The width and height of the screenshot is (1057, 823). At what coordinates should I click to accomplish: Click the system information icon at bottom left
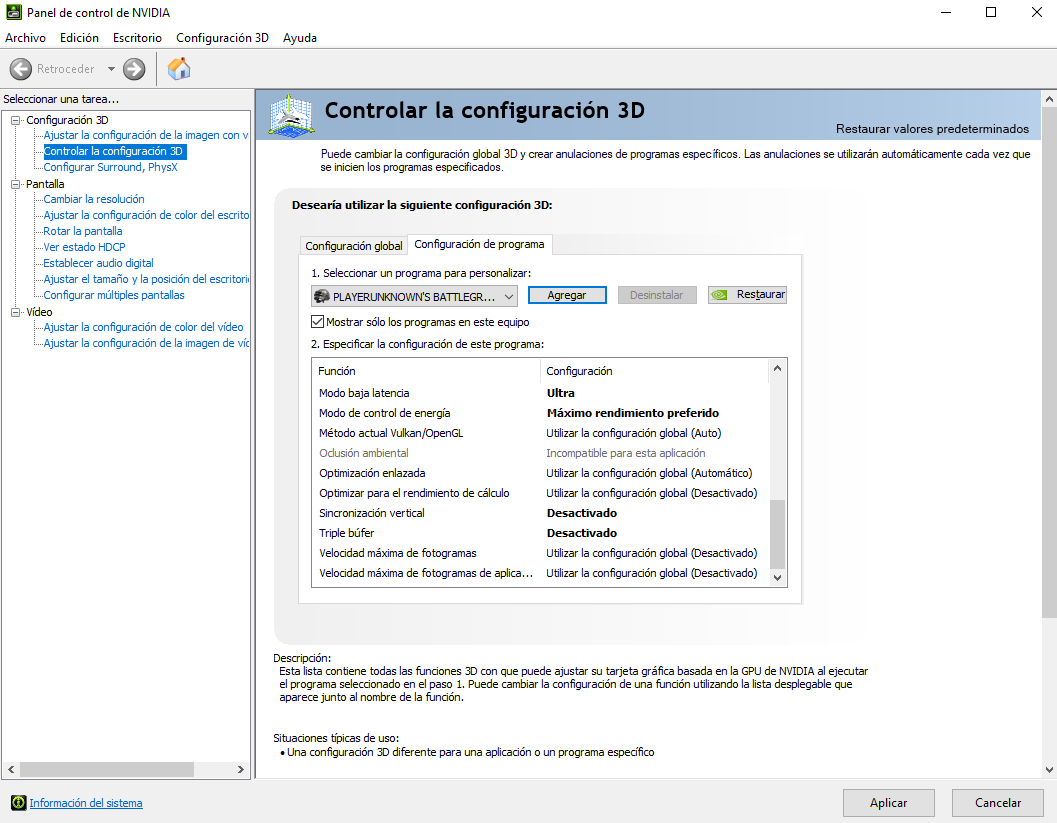pos(18,803)
